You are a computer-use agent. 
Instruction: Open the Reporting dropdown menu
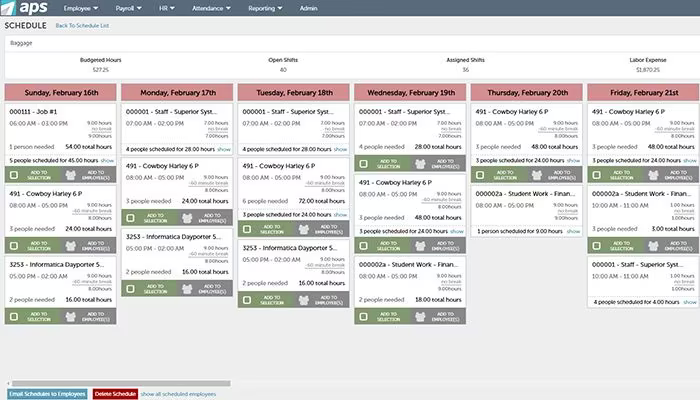click(x=265, y=8)
